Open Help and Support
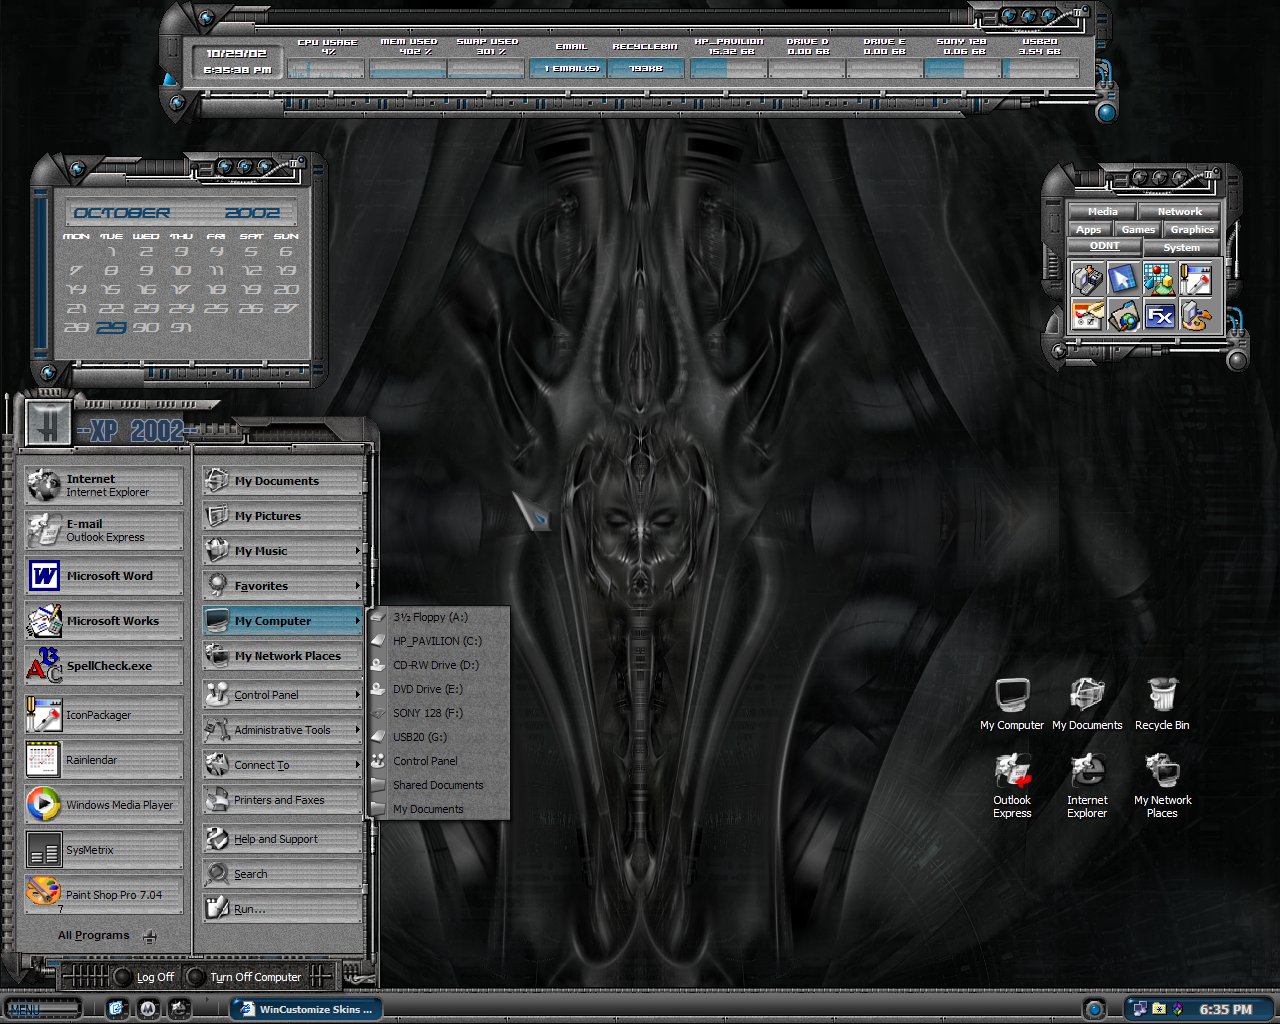1280x1024 pixels. pos(282,839)
